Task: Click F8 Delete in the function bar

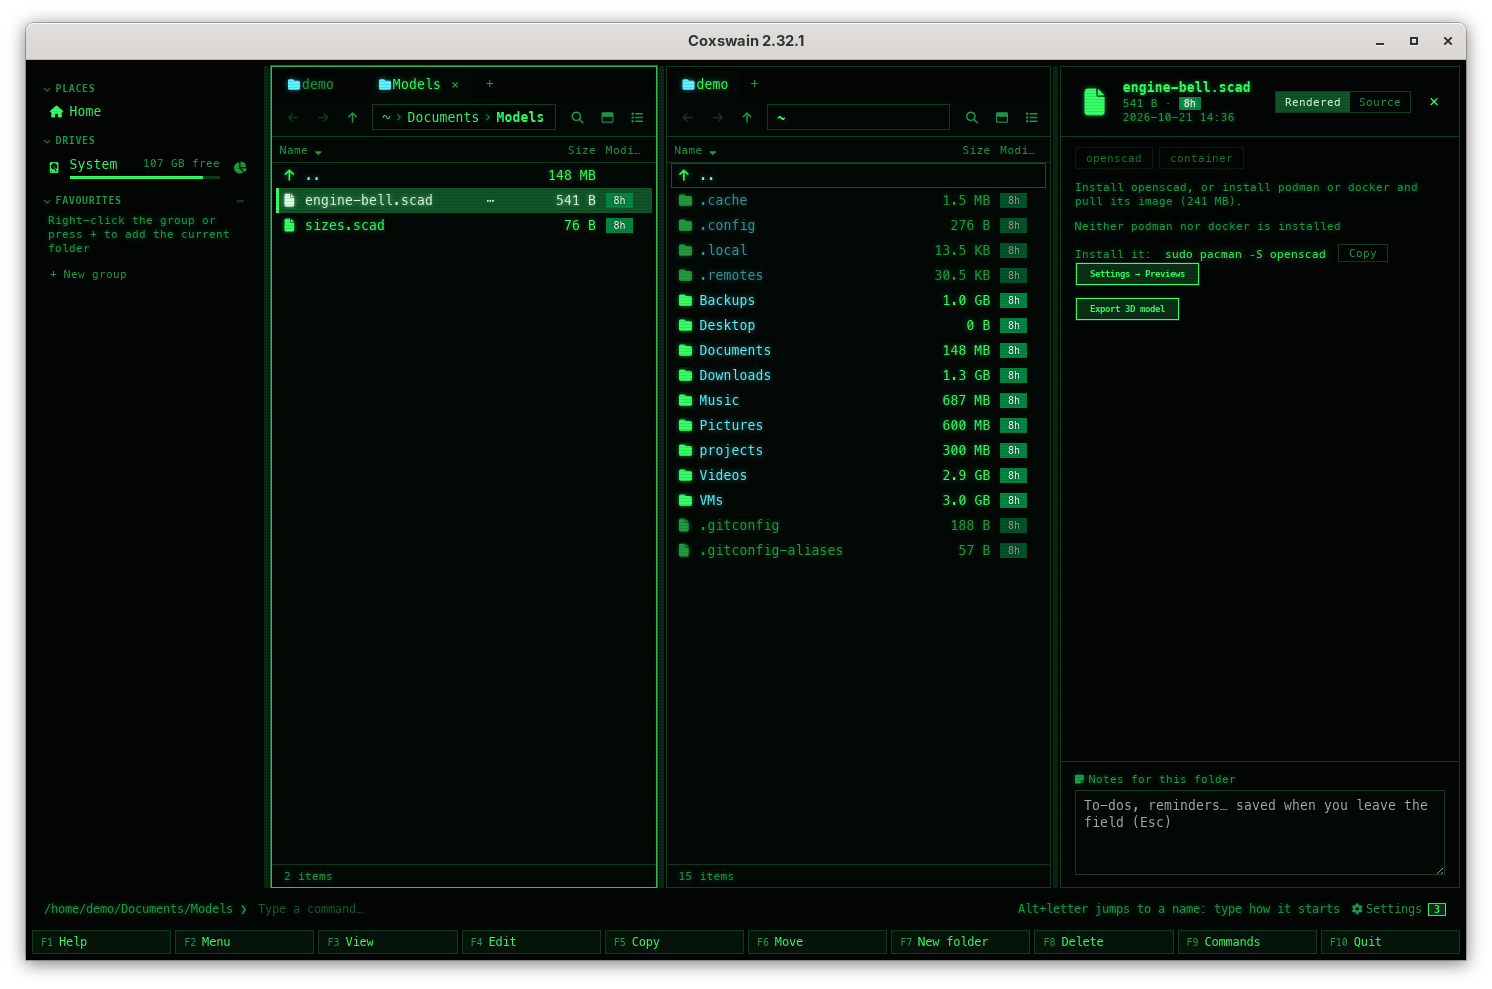Action: [x=1103, y=942]
